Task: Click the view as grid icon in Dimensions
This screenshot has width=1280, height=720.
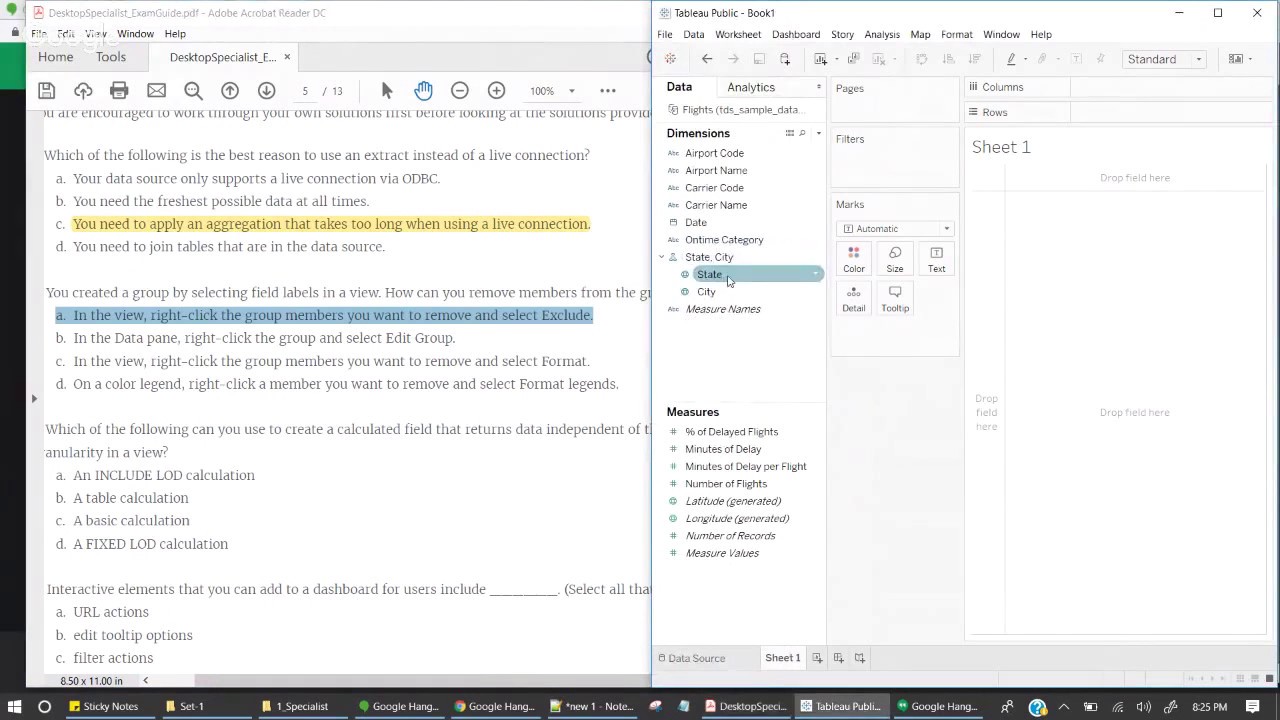Action: coord(789,133)
